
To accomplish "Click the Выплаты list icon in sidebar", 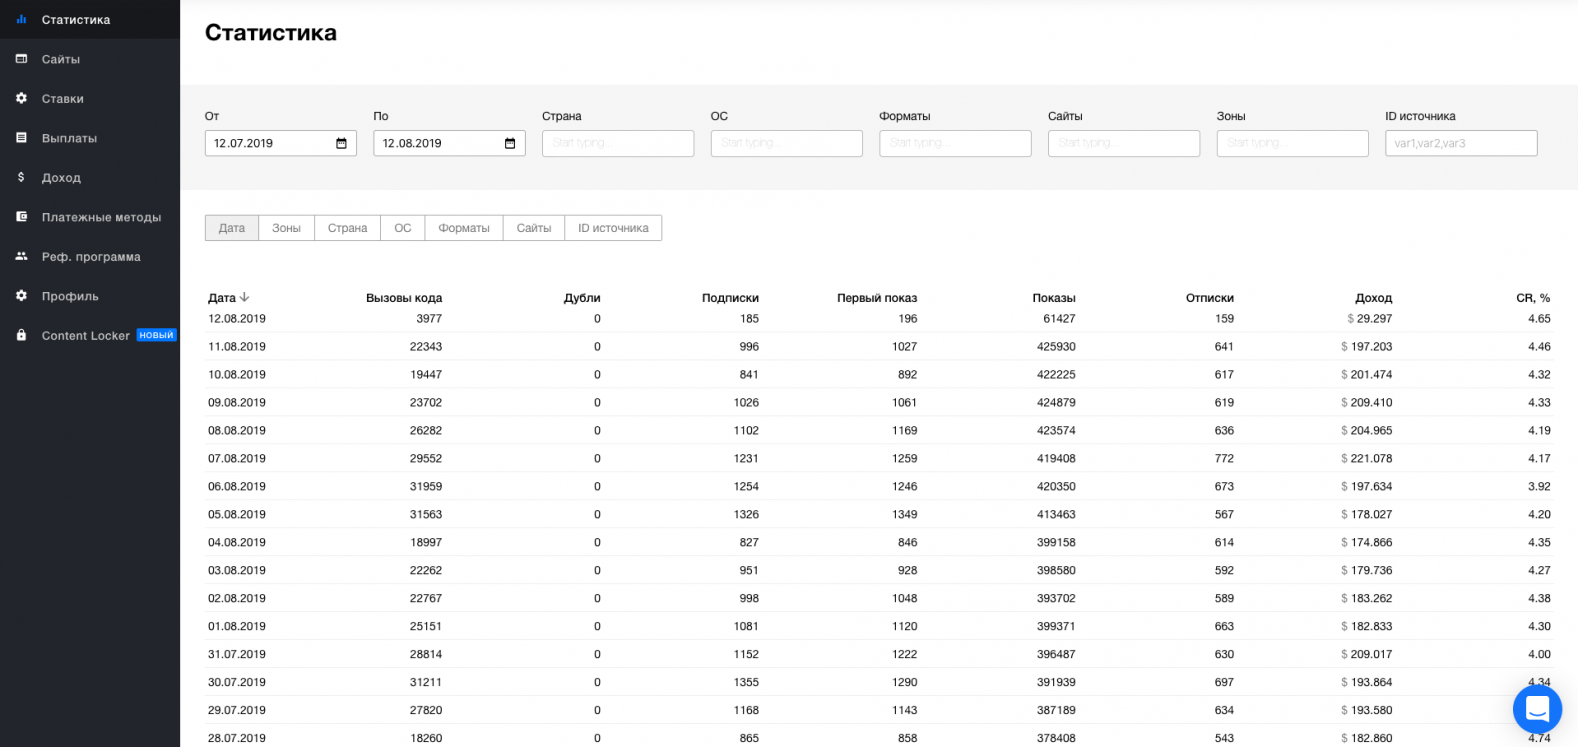I will pos(21,138).
